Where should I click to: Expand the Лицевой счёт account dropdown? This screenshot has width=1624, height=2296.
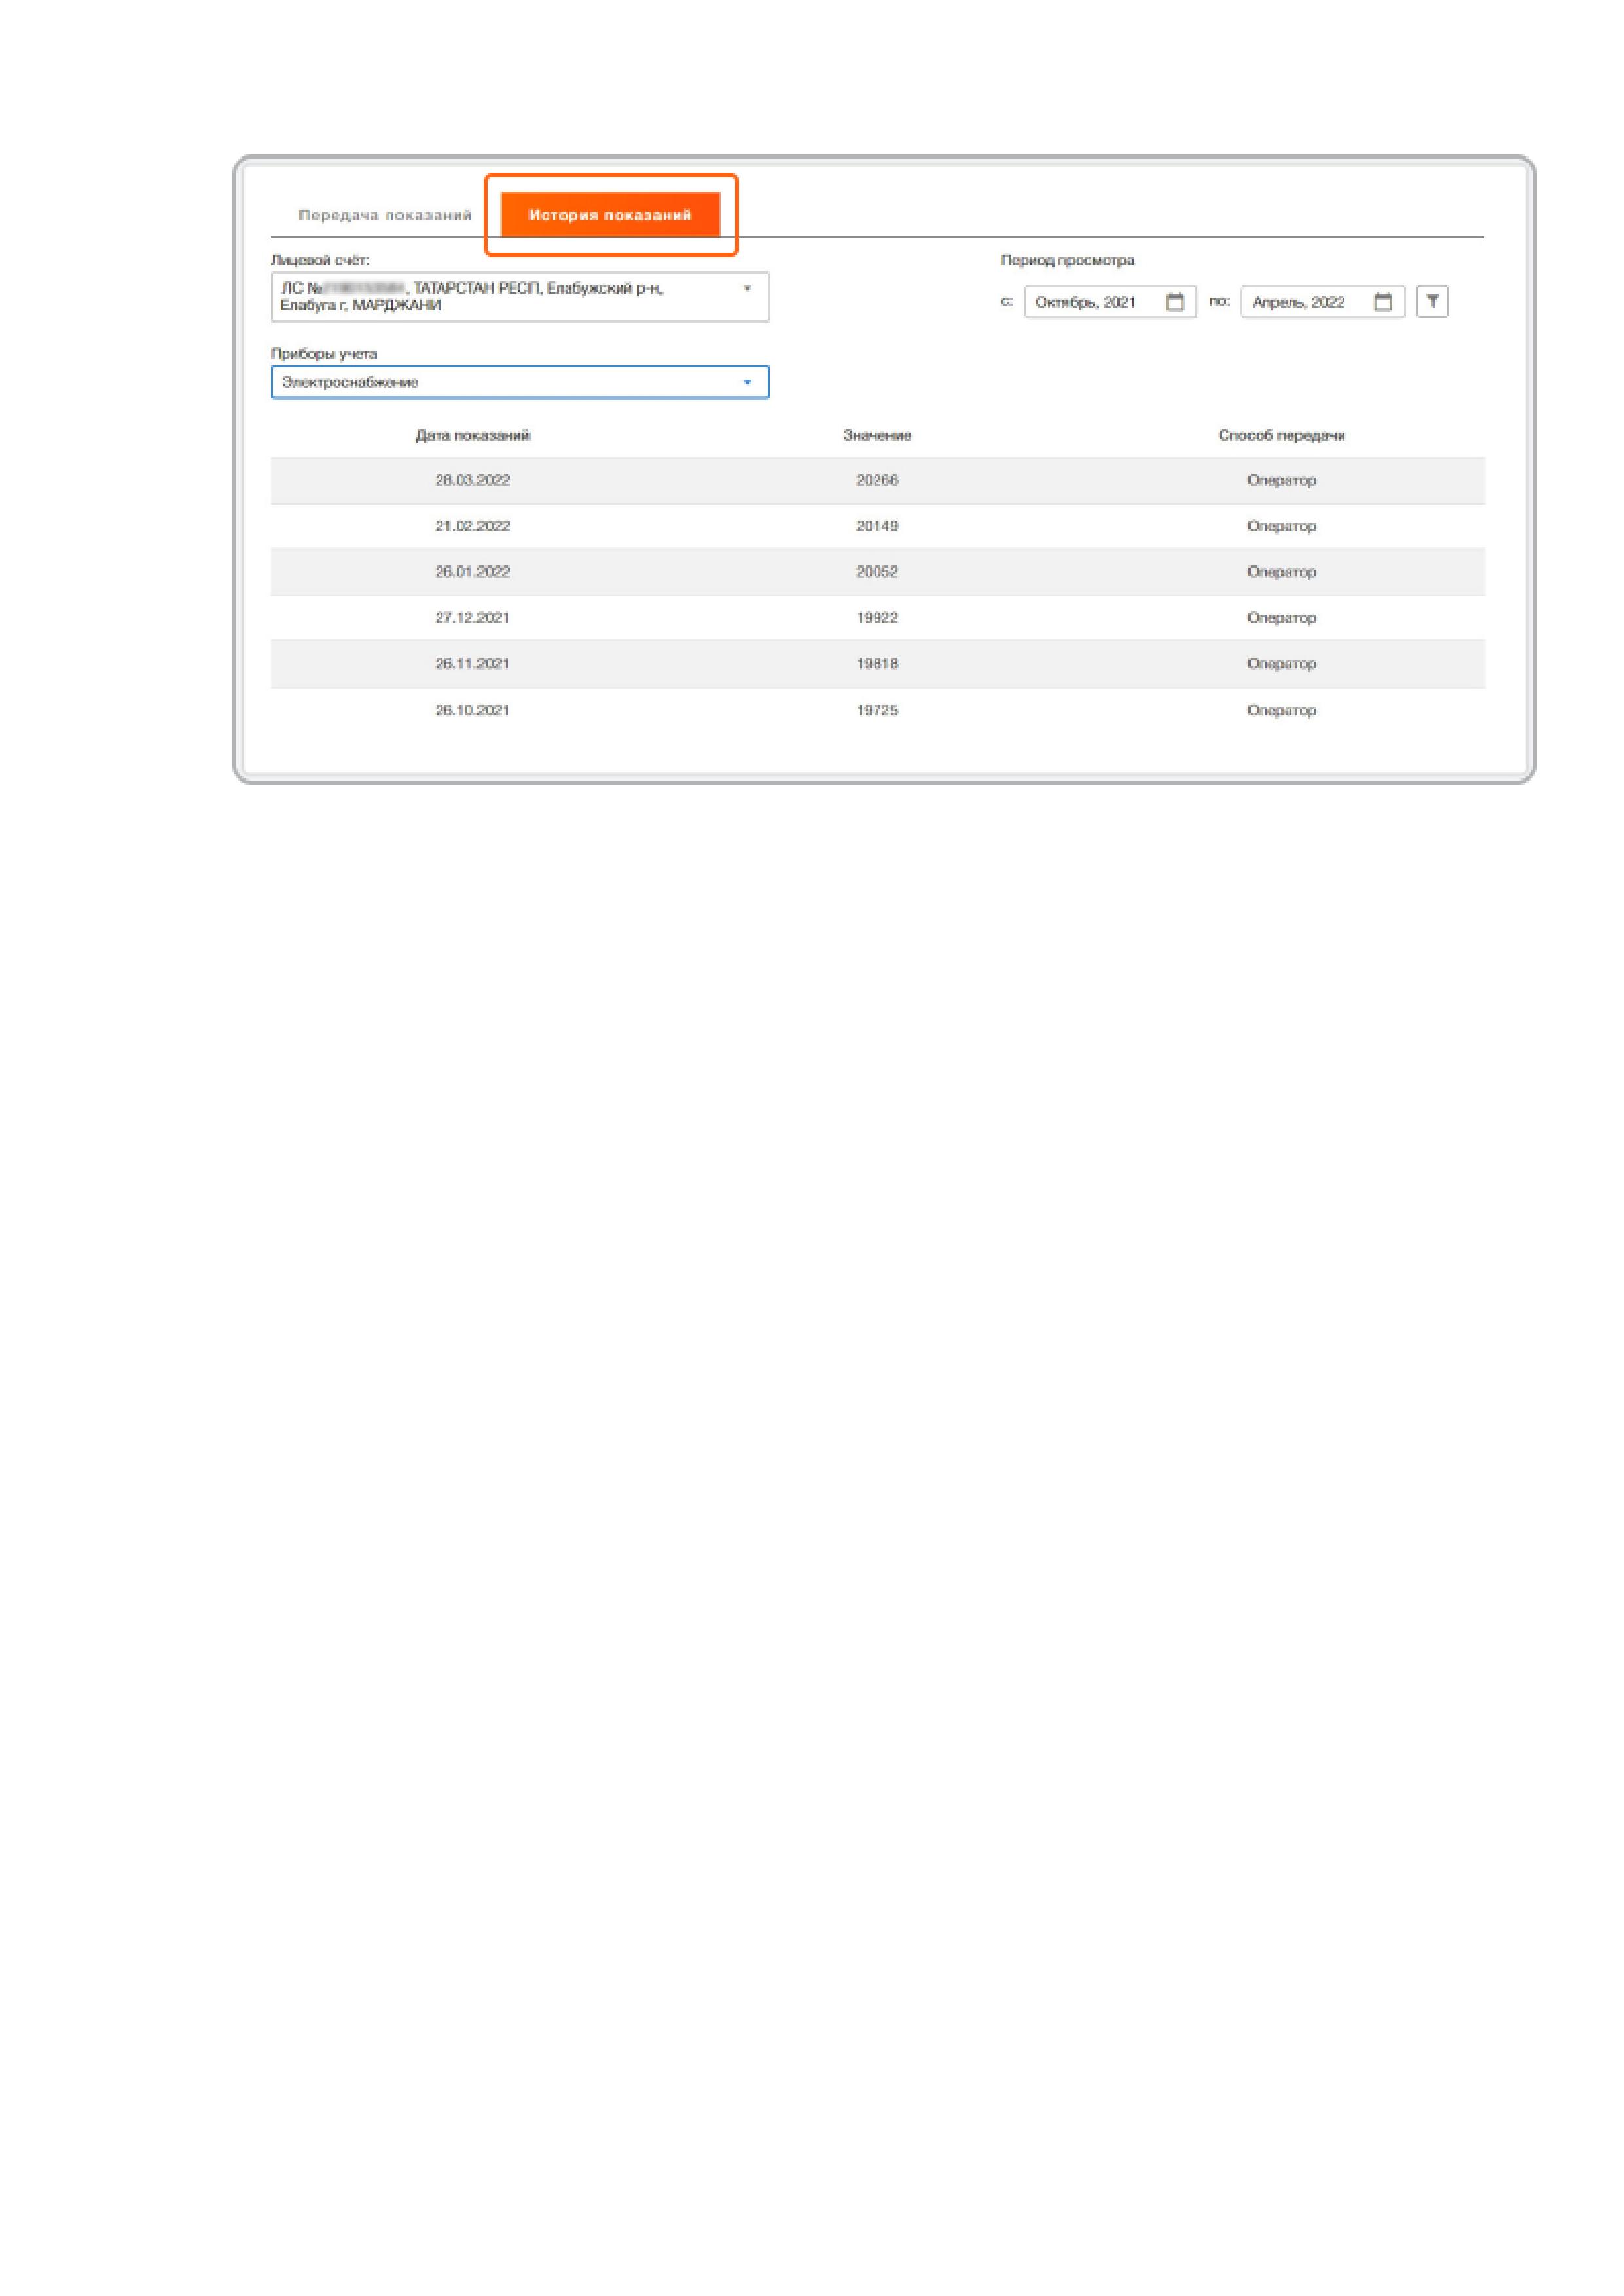click(500, 297)
